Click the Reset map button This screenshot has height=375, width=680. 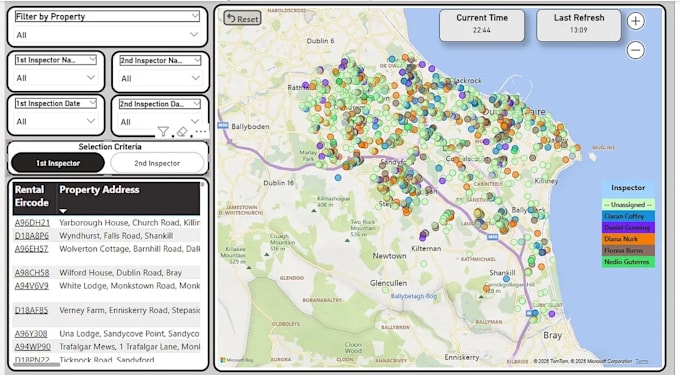[242, 18]
